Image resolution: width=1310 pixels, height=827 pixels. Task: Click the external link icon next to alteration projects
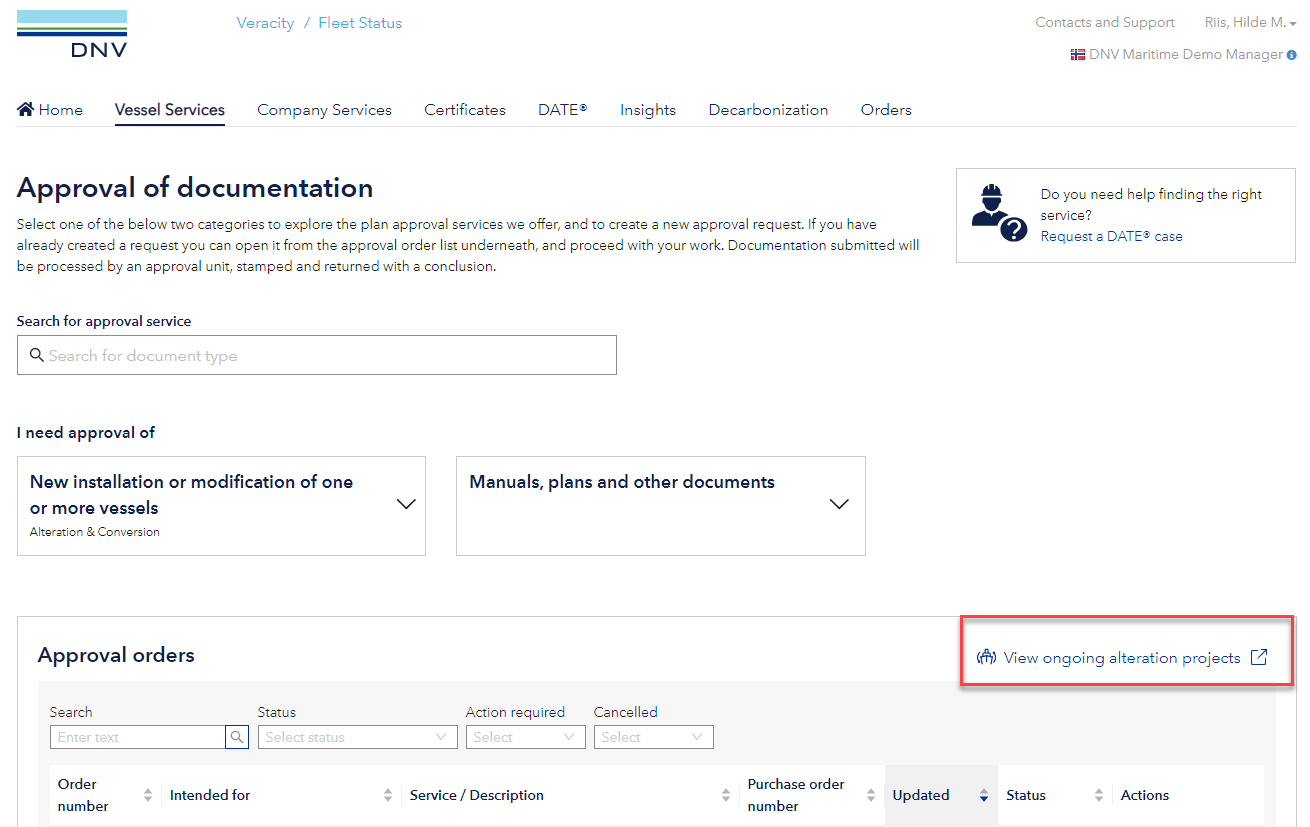(x=1259, y=657)
